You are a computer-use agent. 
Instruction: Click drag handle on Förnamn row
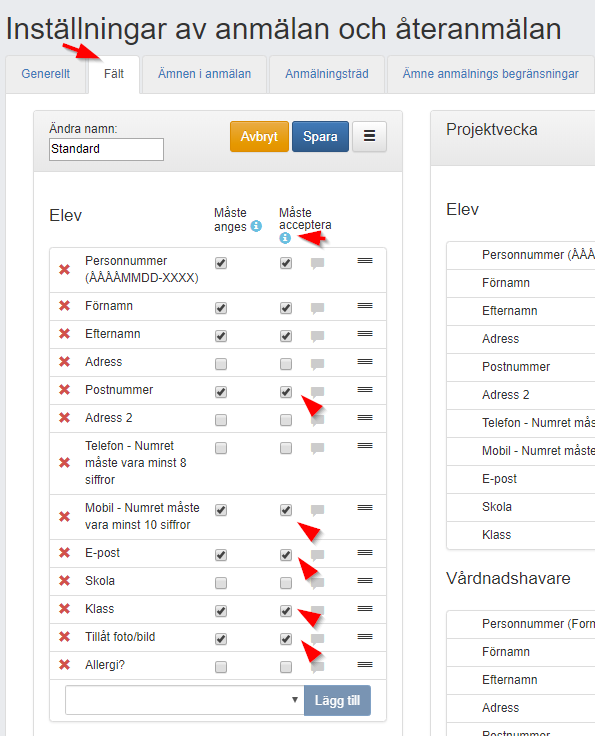(x=365, y=306)
